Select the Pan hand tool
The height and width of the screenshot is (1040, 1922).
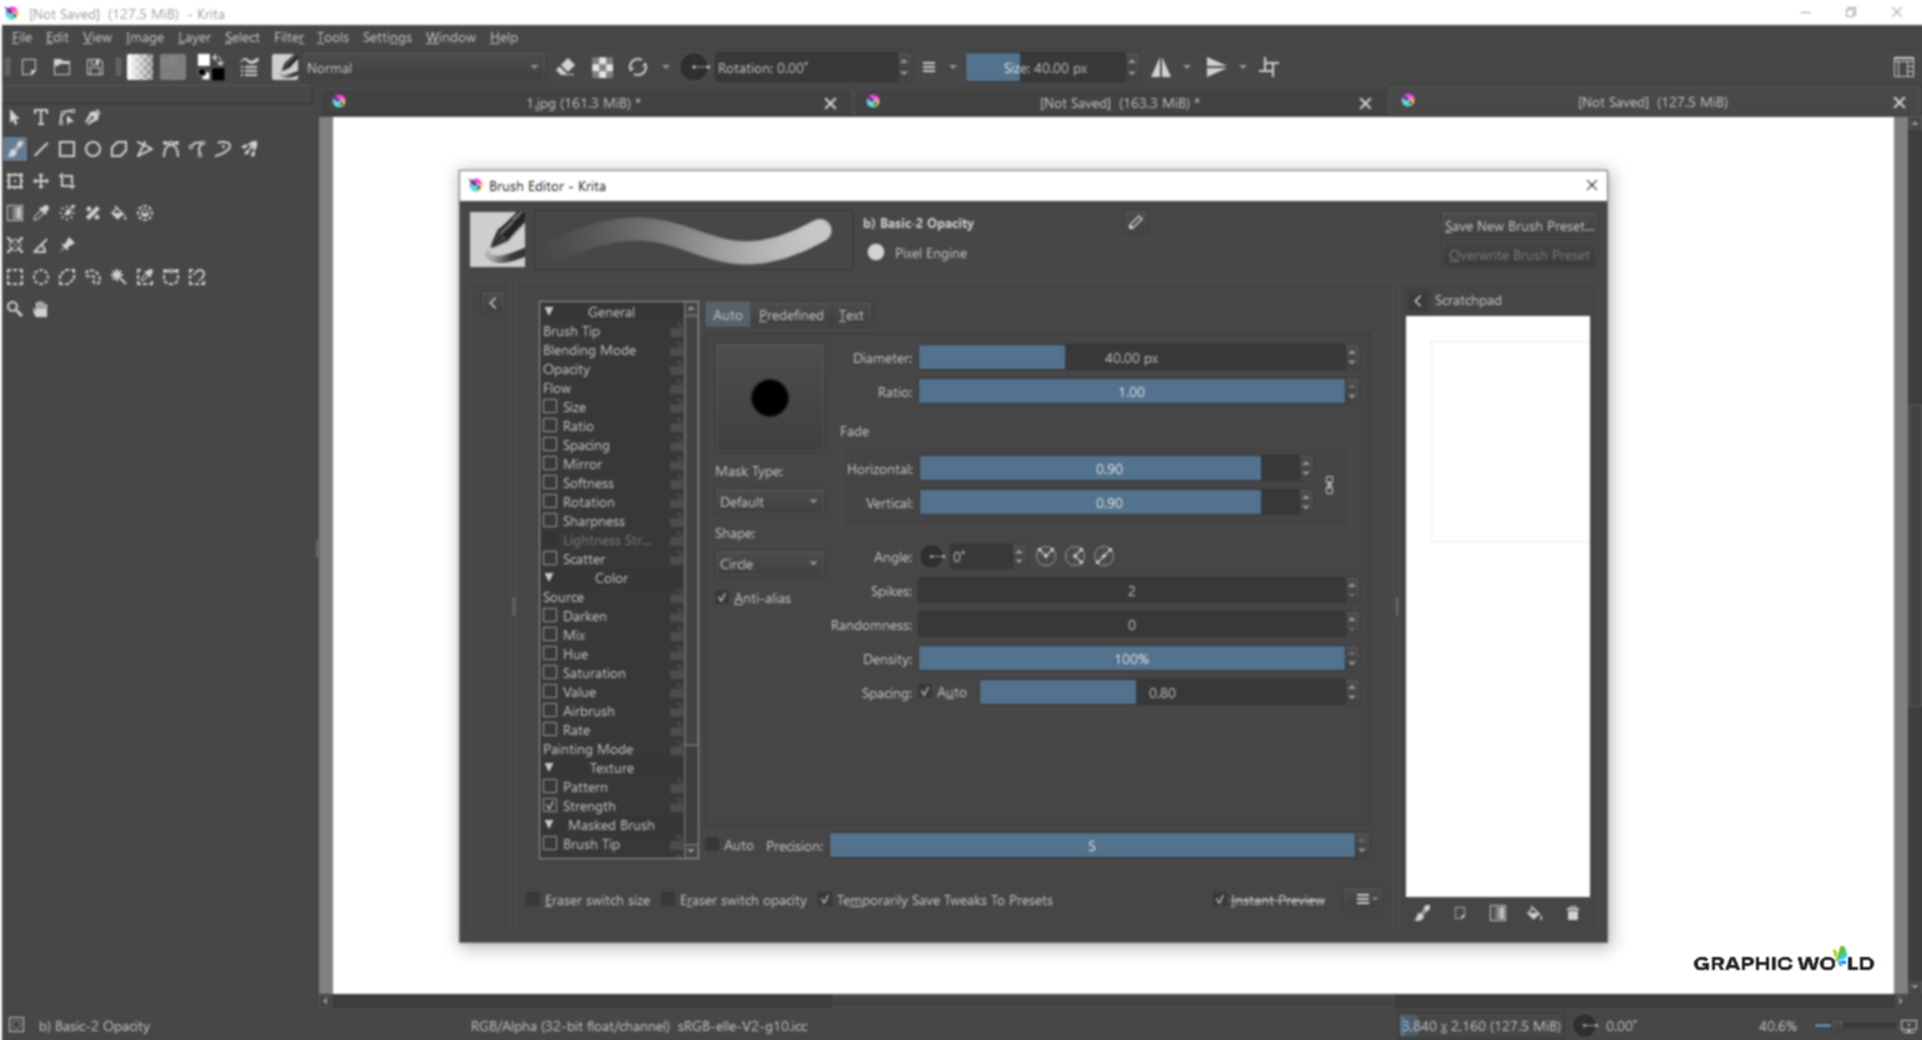41,310
